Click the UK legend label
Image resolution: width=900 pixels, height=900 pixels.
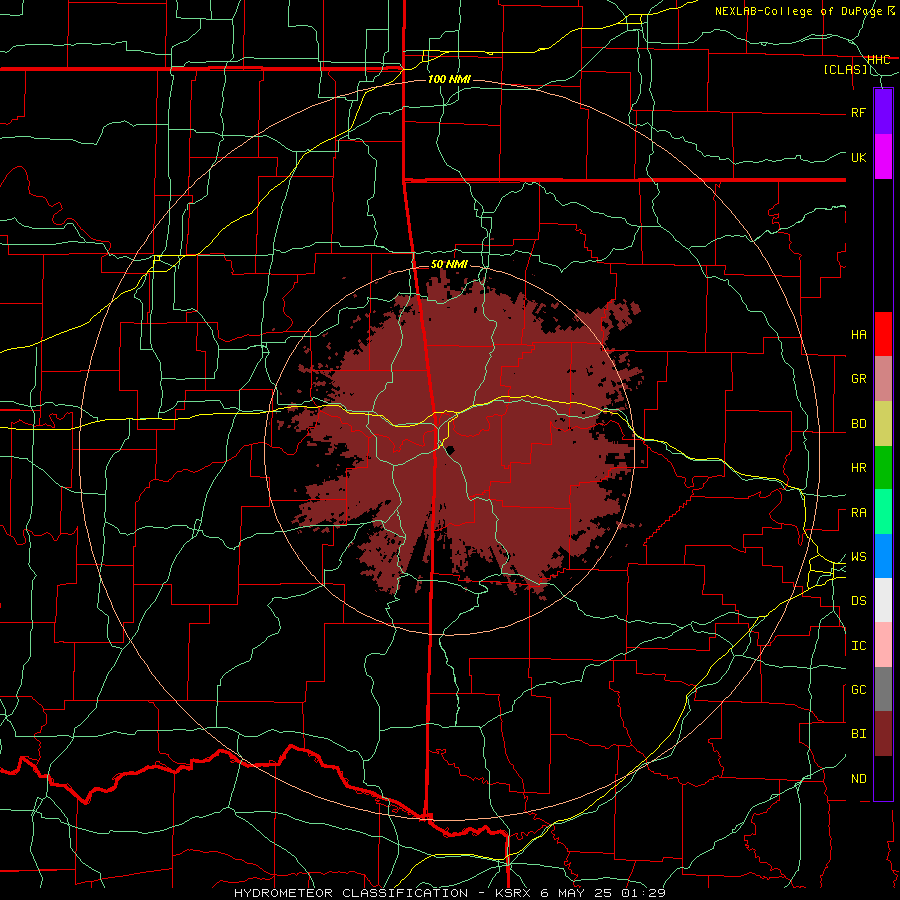pos(858,158)
